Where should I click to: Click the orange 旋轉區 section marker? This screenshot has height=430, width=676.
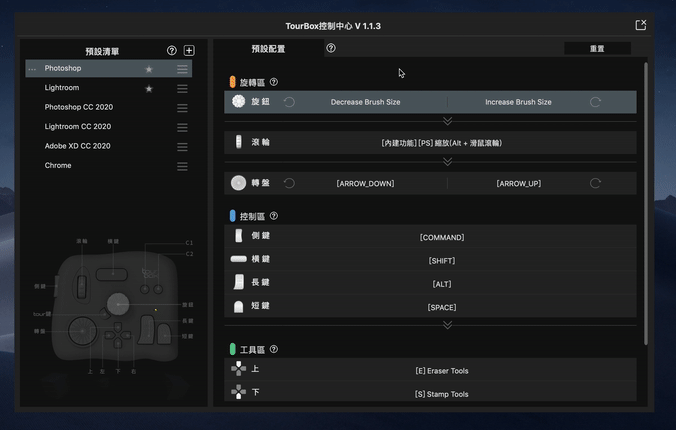pyautogui.click(x=232, y=82)
